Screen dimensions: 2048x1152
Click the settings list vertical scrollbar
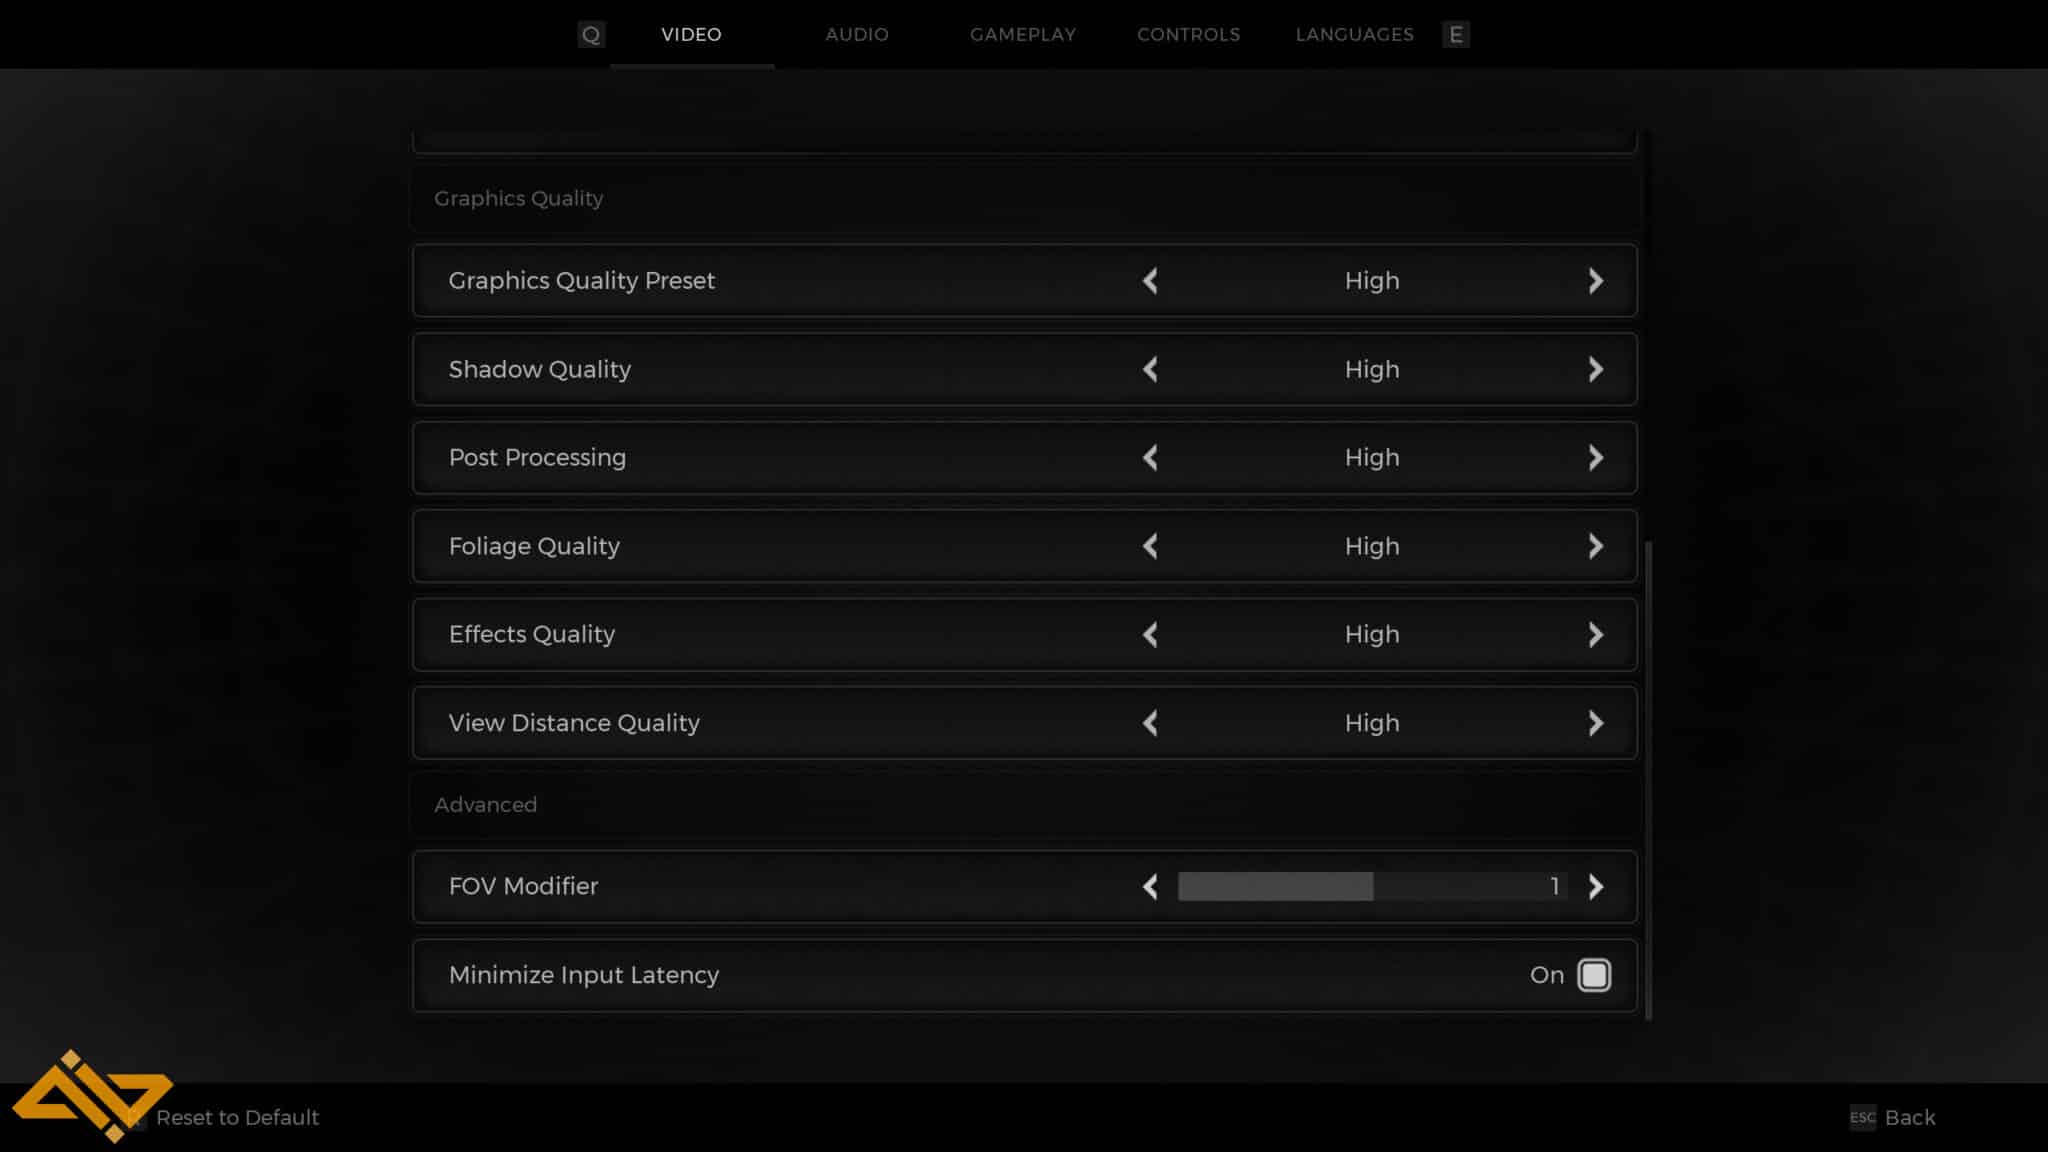[1648, 780]
